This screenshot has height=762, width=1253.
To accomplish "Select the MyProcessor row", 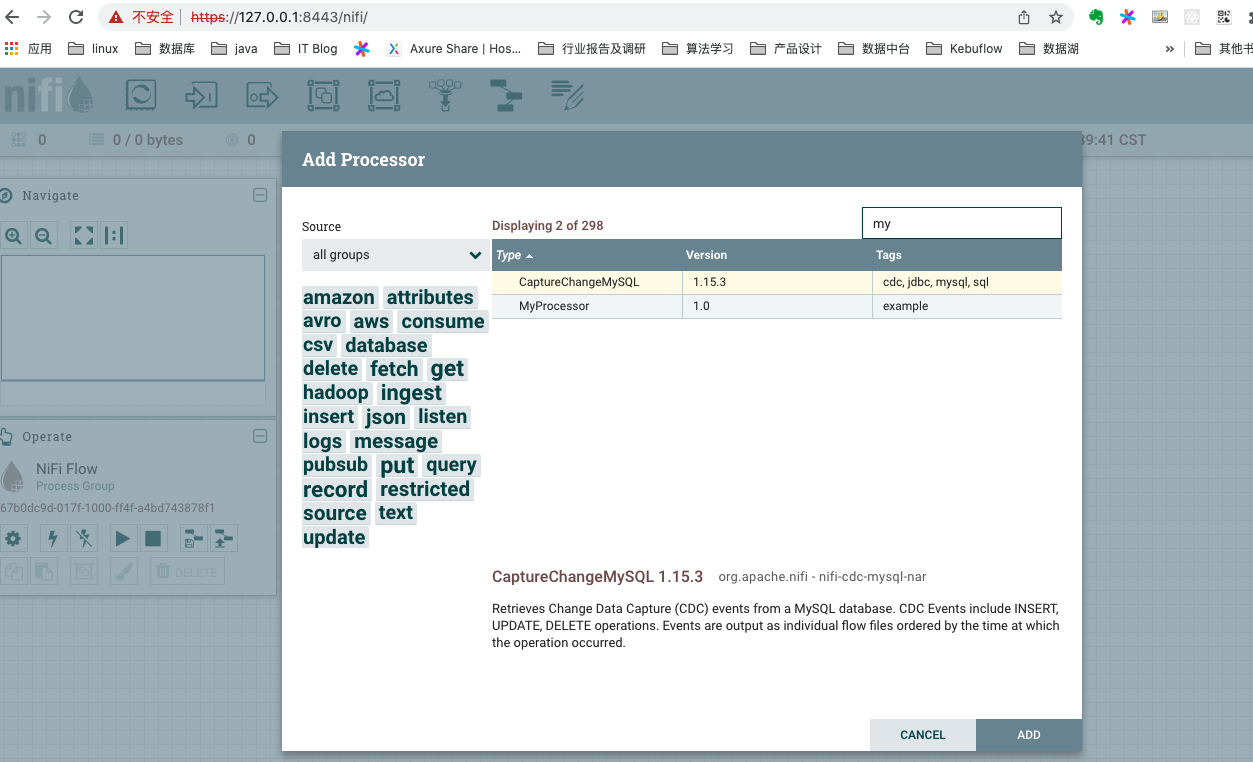I will click(776, 306).
